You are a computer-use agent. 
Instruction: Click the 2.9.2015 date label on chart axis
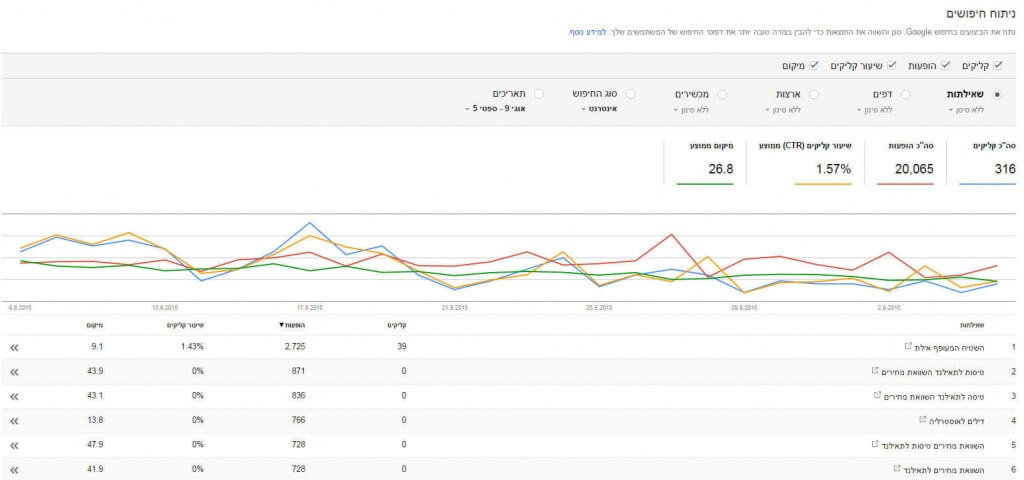[x=889, y=308]
